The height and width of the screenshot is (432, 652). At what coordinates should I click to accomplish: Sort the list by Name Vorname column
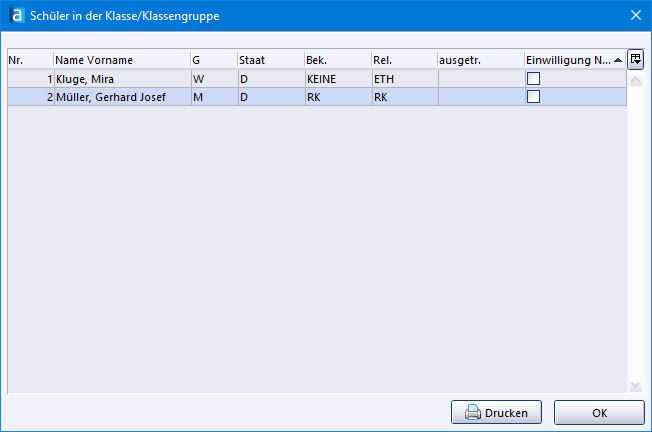tap(121, 60)
